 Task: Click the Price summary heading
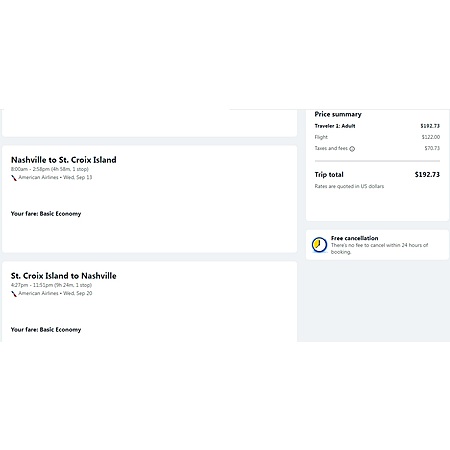pos(338,114)
